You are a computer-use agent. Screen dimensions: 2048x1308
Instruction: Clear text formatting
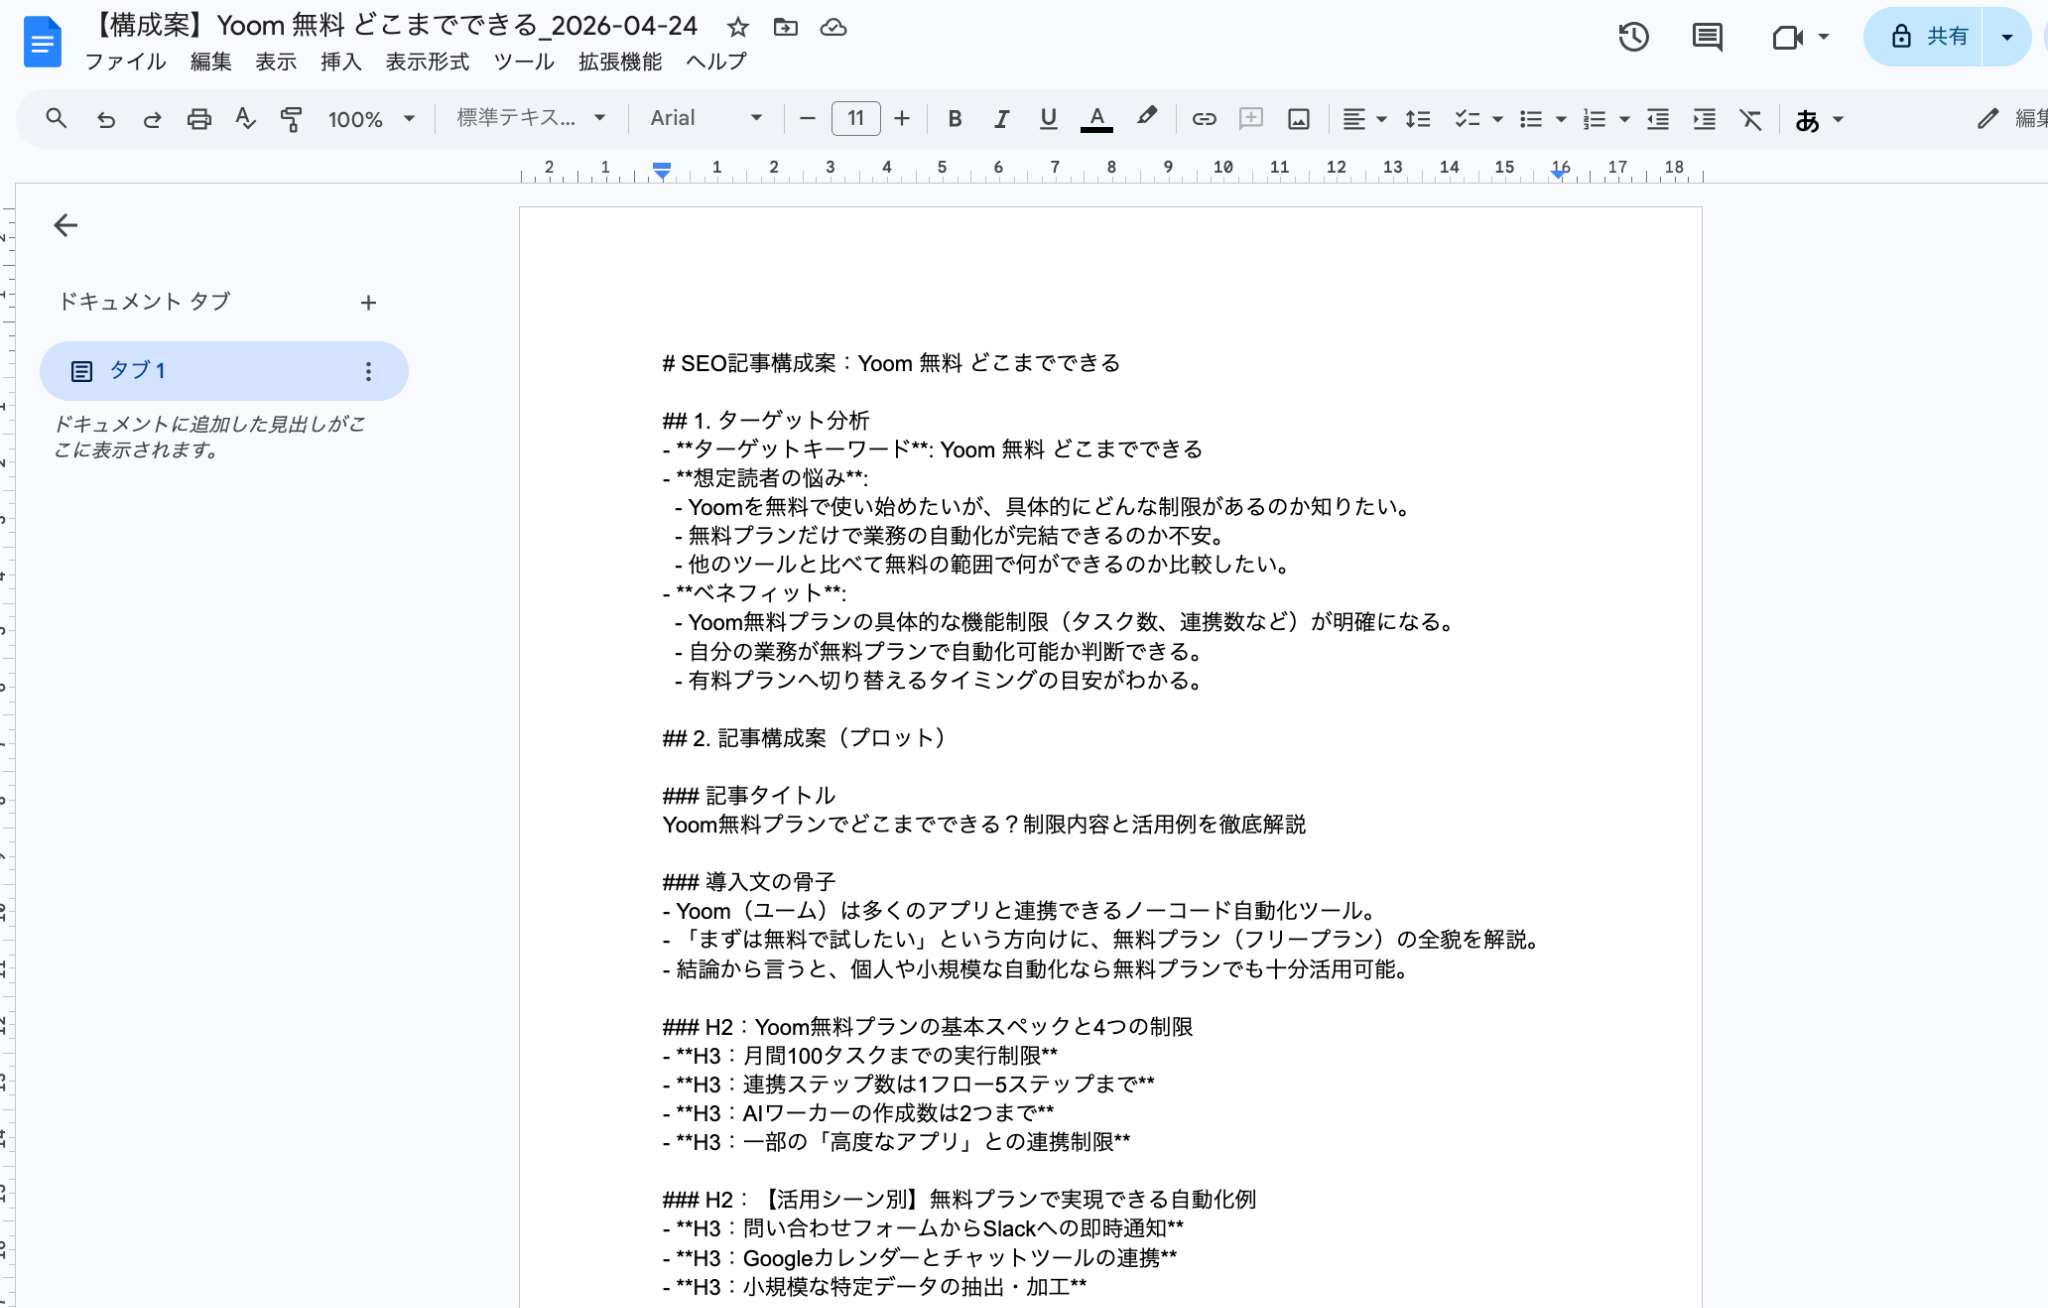coord(1750,119)
